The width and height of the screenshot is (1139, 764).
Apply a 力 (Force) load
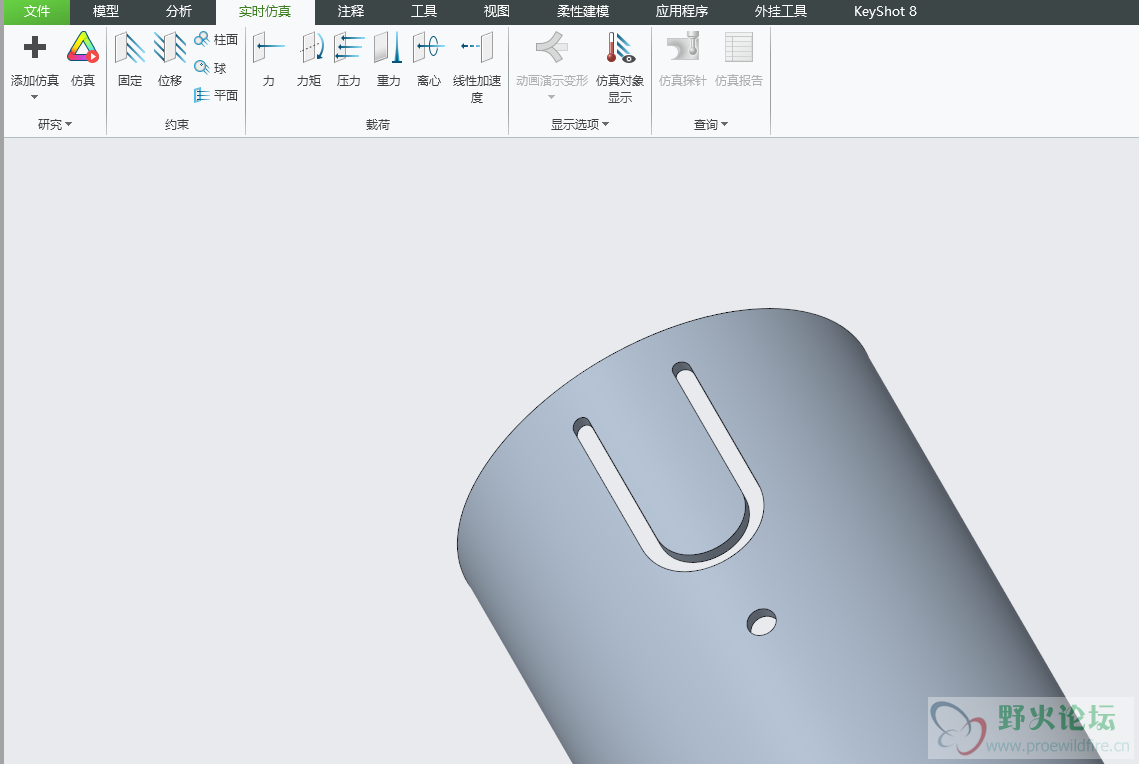[268, 48]
